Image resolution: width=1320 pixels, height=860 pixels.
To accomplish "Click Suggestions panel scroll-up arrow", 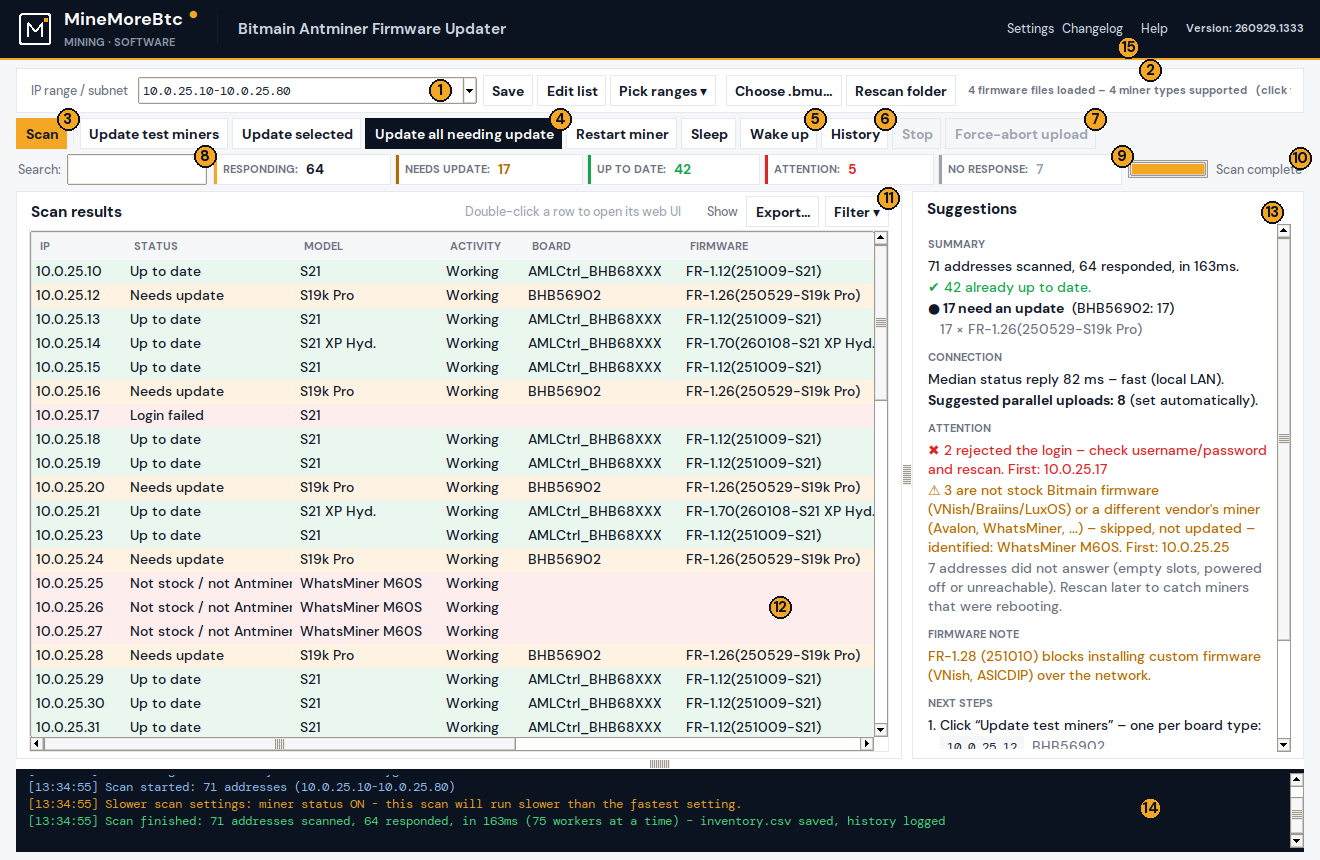I will tap(1284, 231).
